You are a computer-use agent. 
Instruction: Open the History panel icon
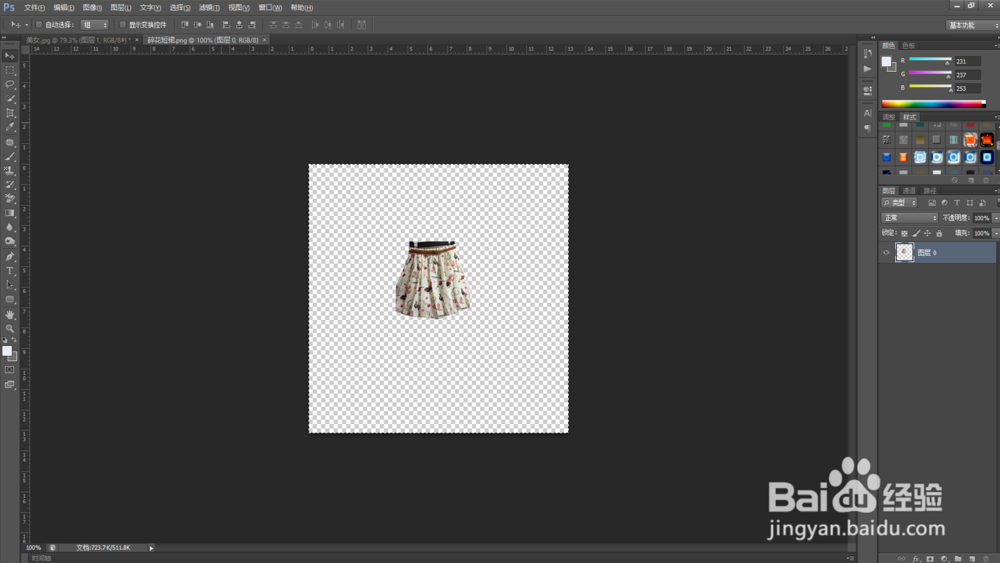pos(867,54)
